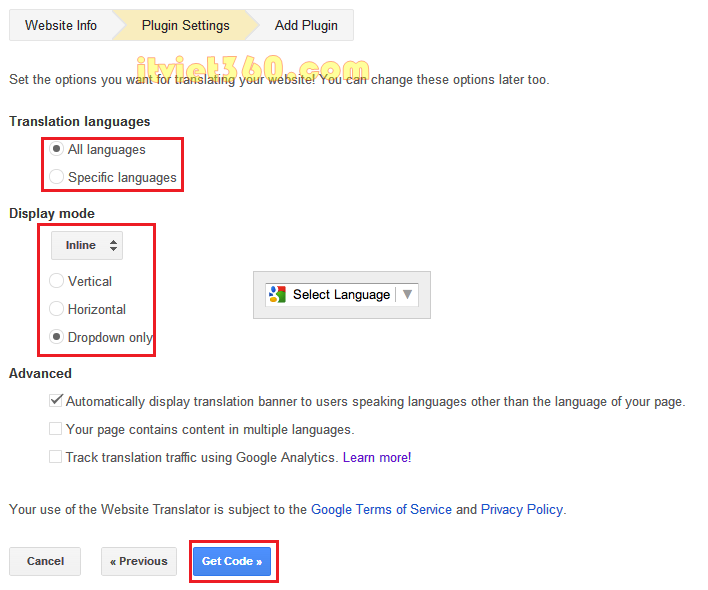Click the Cancel button
This screenshot has height=590, width=708.
pos(45,561)
